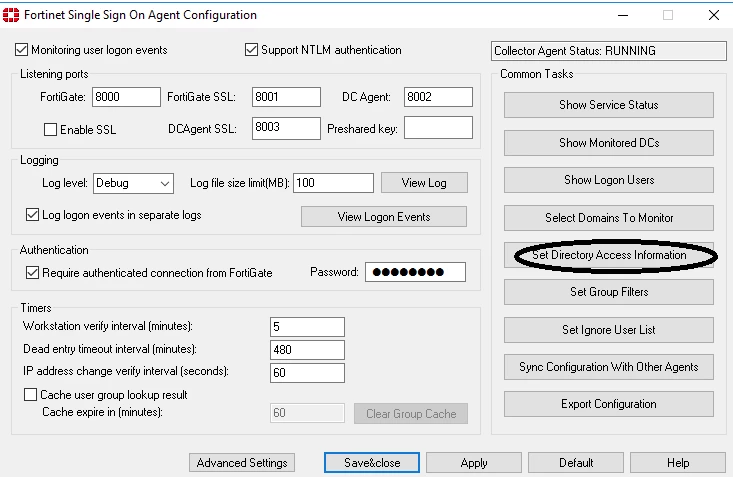Toggle Monitoring user logon events checkbox
This screenshot has height=477, width=733.
click(x=22, y=50)
